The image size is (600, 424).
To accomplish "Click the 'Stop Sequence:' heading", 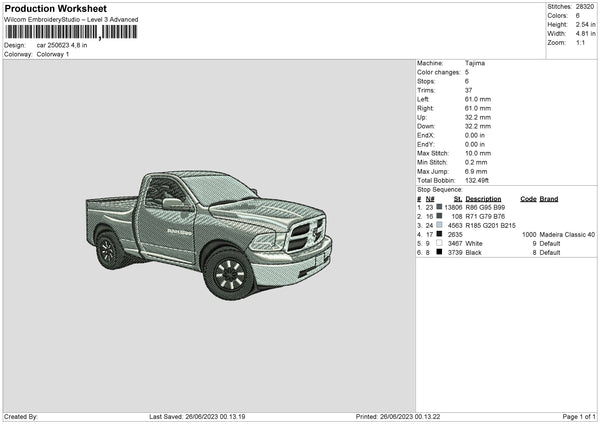I will [440, 189].
